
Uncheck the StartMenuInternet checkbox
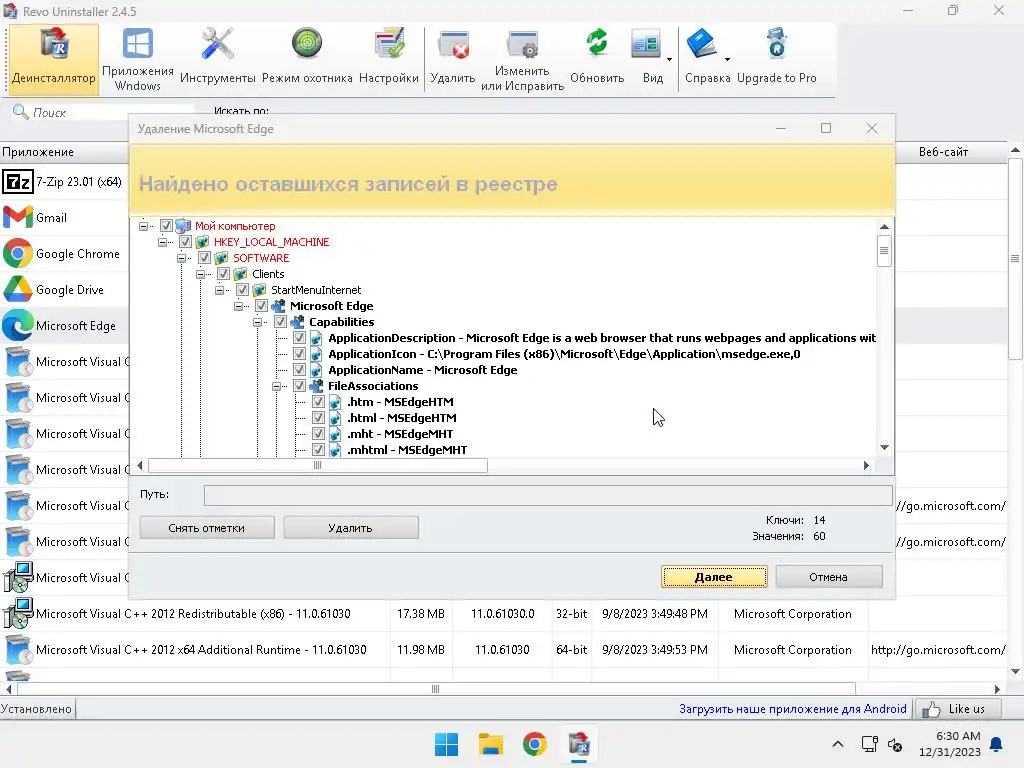point(242,290)
